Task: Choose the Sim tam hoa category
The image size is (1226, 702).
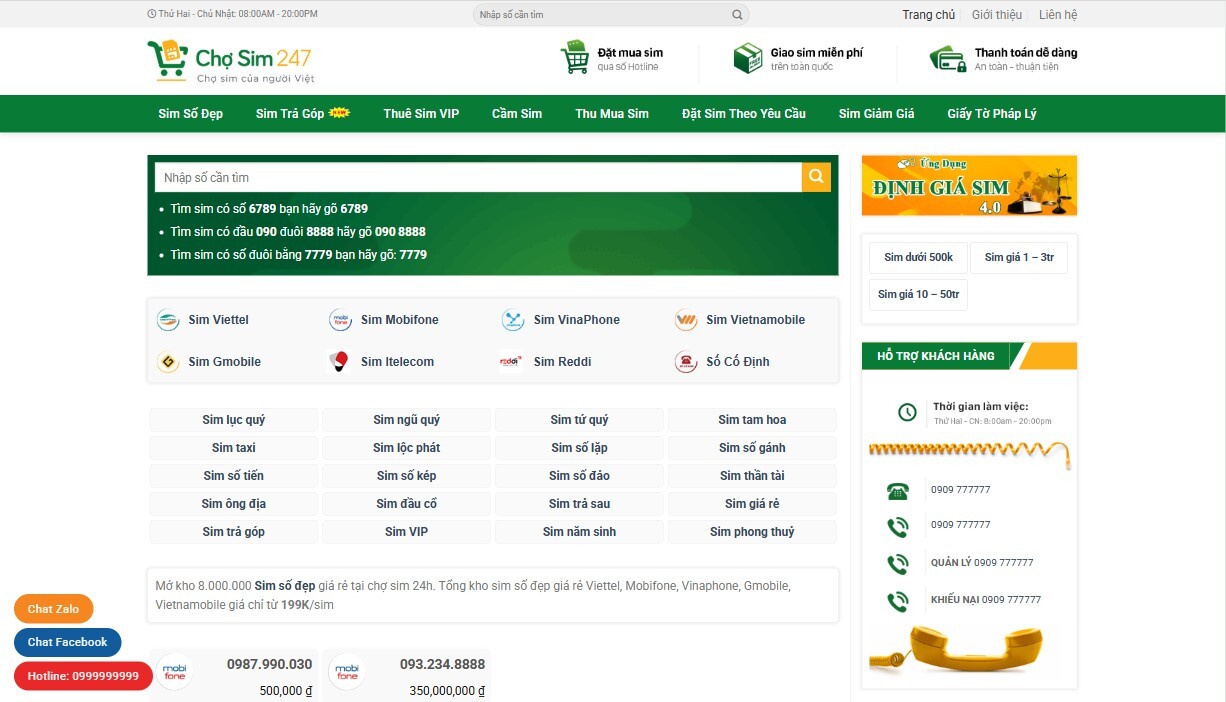Action: (x=752, y=420)
